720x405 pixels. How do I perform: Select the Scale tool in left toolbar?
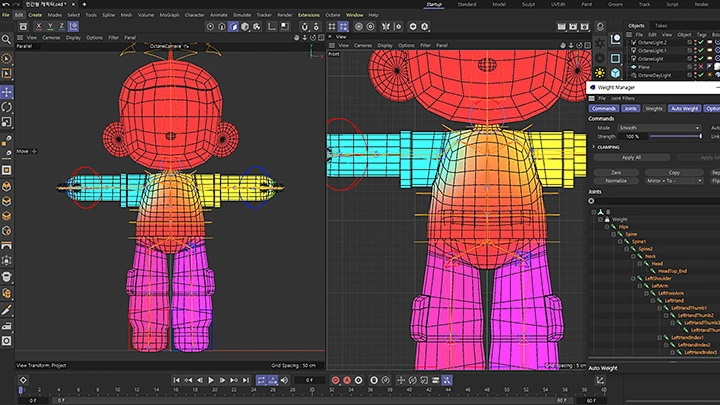tap(6, 122)
